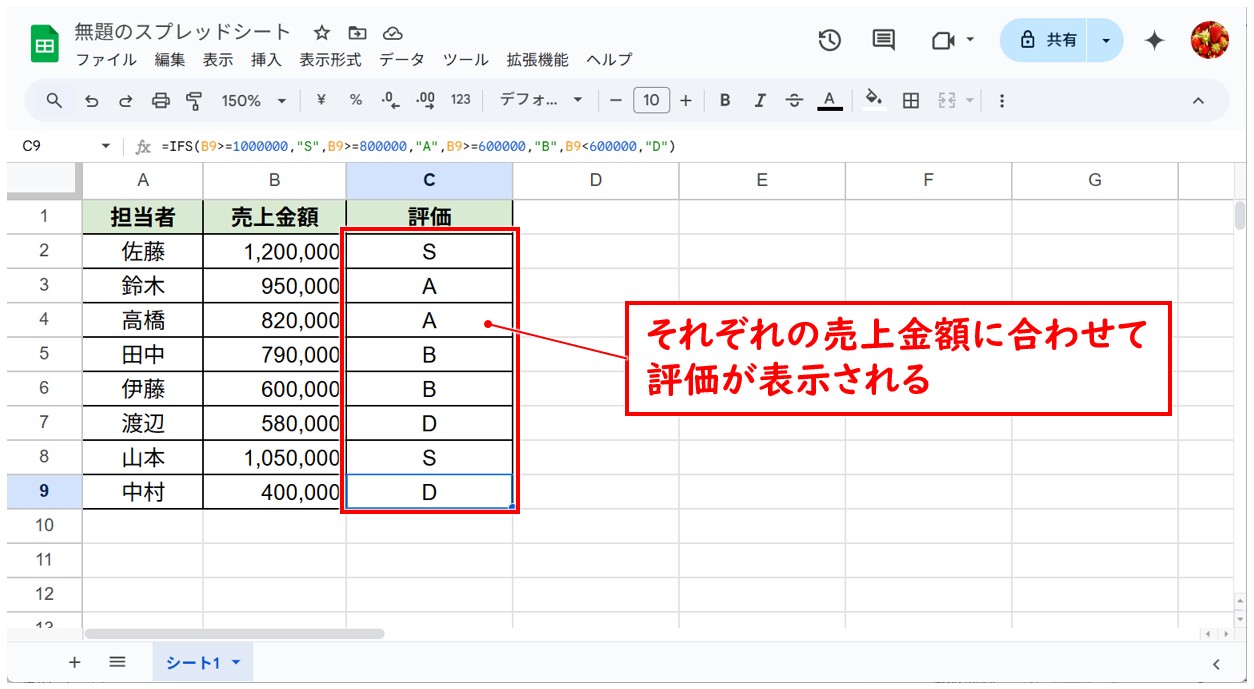Format as currency yen
Image resolution: width=1254 pixels, height=689 pixels.
coord(321,100)
